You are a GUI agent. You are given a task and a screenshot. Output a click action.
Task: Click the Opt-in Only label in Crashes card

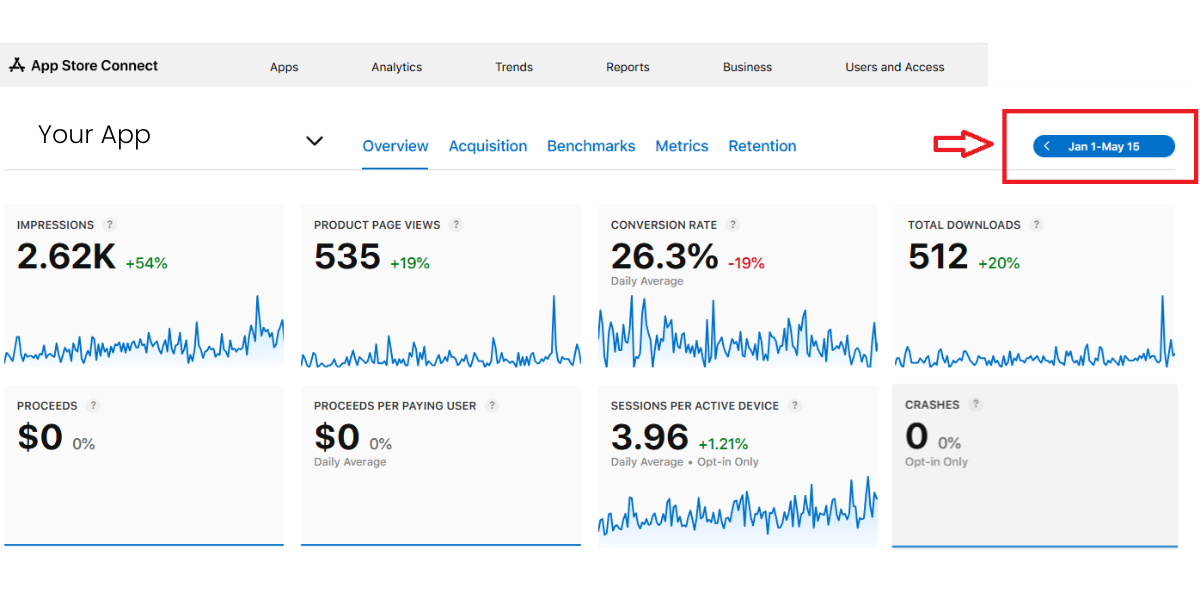click(x=936, y=462)
